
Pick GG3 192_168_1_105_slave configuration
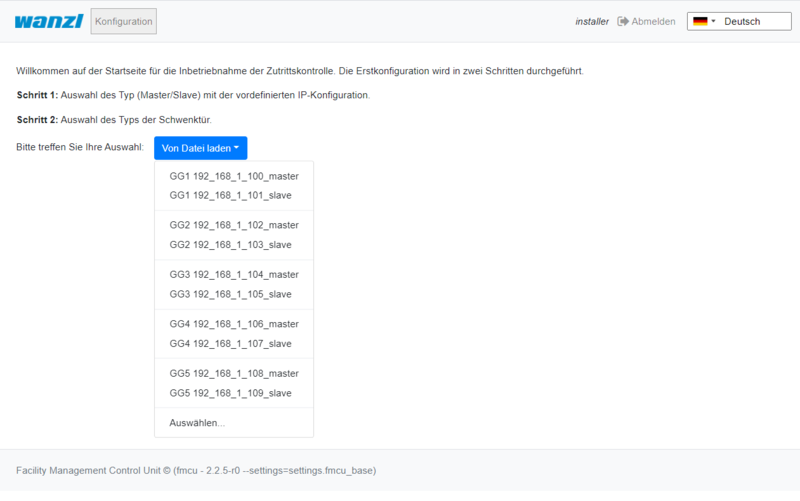coord(230,294)
